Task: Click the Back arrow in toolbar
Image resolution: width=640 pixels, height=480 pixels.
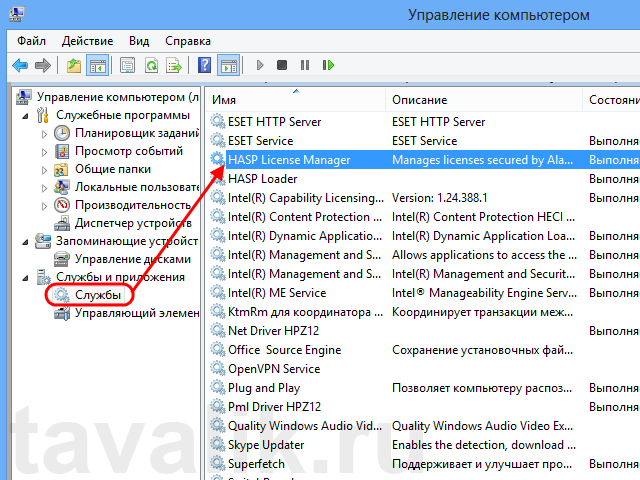Action: click(20, 66)
